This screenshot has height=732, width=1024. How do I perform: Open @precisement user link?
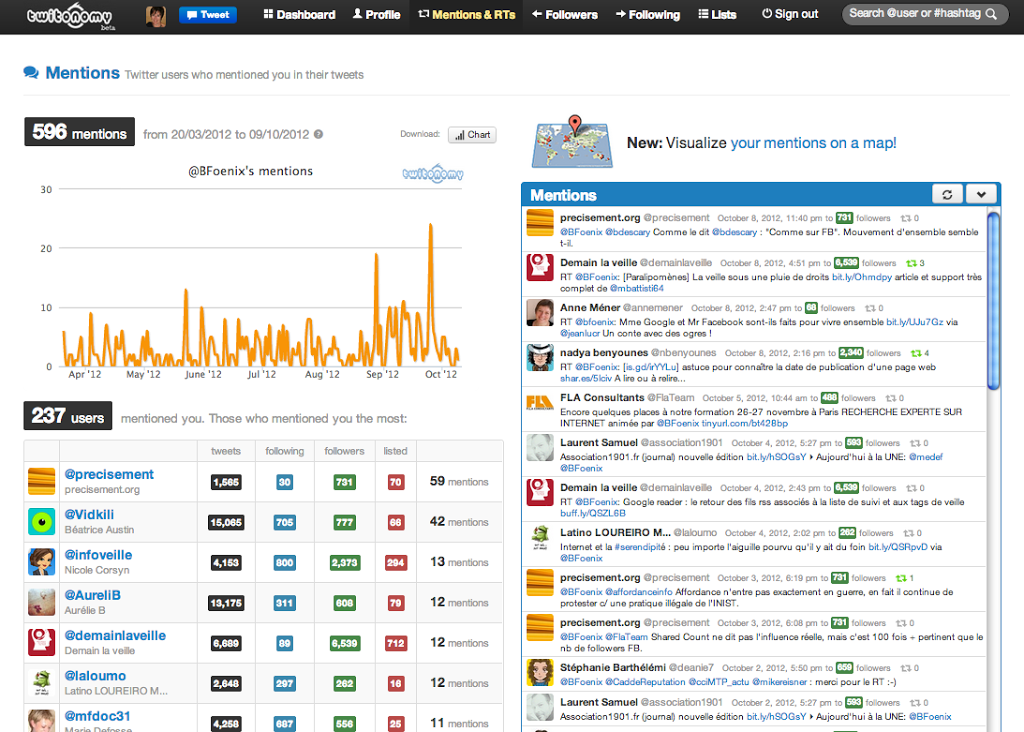click(x=109, y=474)
